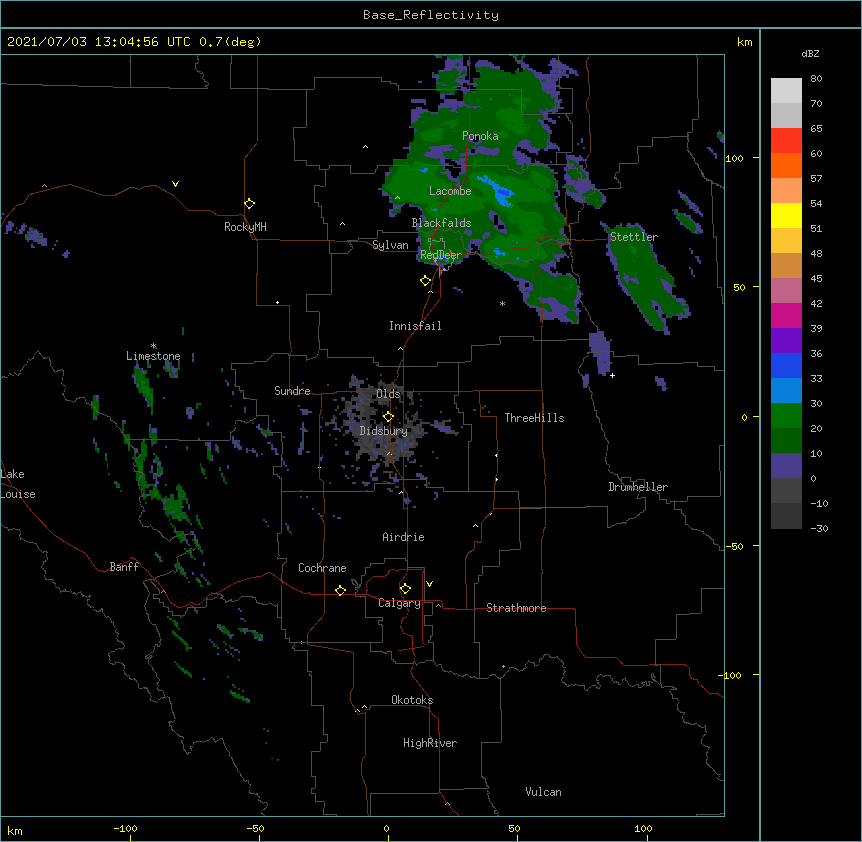This screenshot has width=862, height=842.
Task: Click the white asterisk above Limestone label
Action: click(154, 346)
